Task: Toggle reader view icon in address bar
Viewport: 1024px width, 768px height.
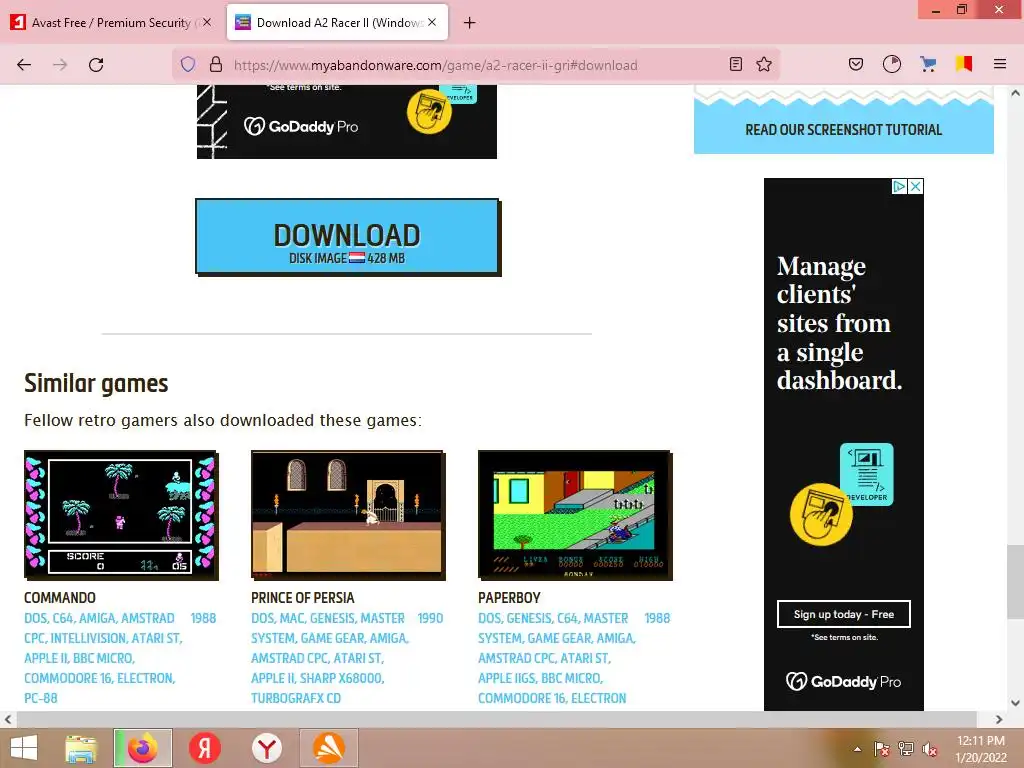Action: (736, 64)
